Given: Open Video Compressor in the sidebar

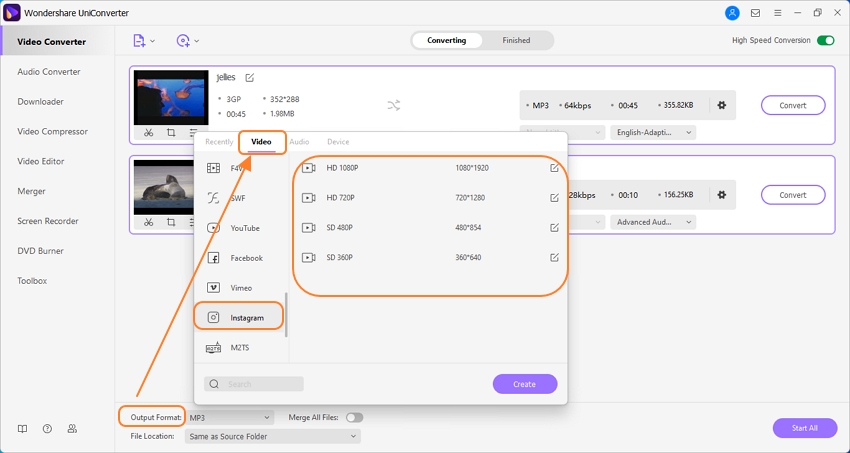Looking at the screenshot, I should (x=51, y=131).
